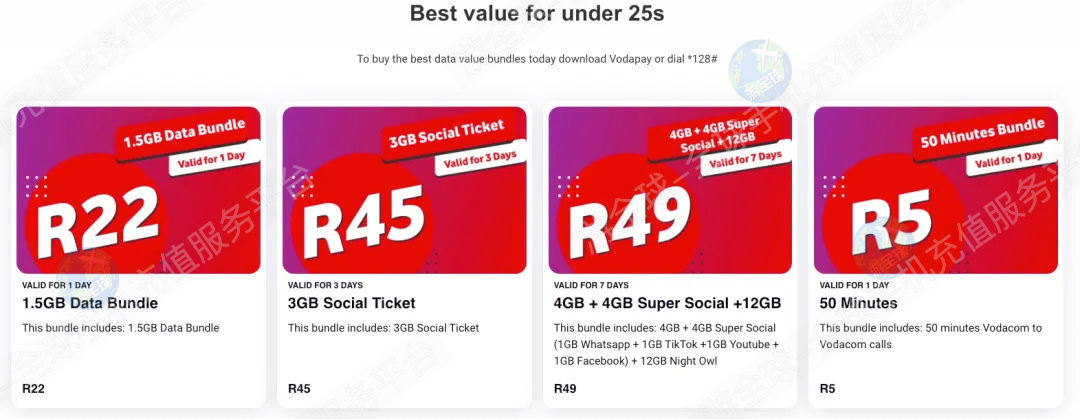
Task: Choose the small R5 price at card bottom
Action: point(827,389)
